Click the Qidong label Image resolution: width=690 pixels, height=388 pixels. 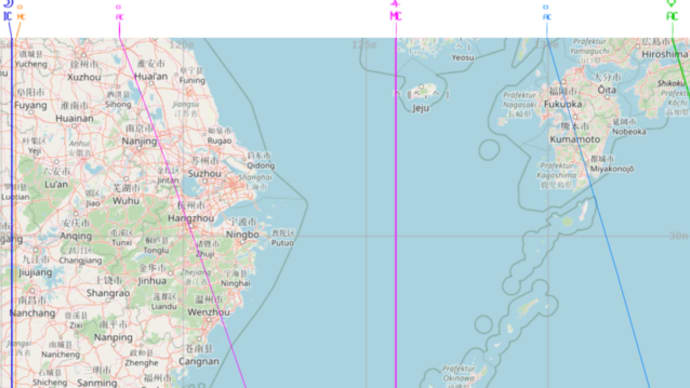pyautogui.click(x=261, y=165)
